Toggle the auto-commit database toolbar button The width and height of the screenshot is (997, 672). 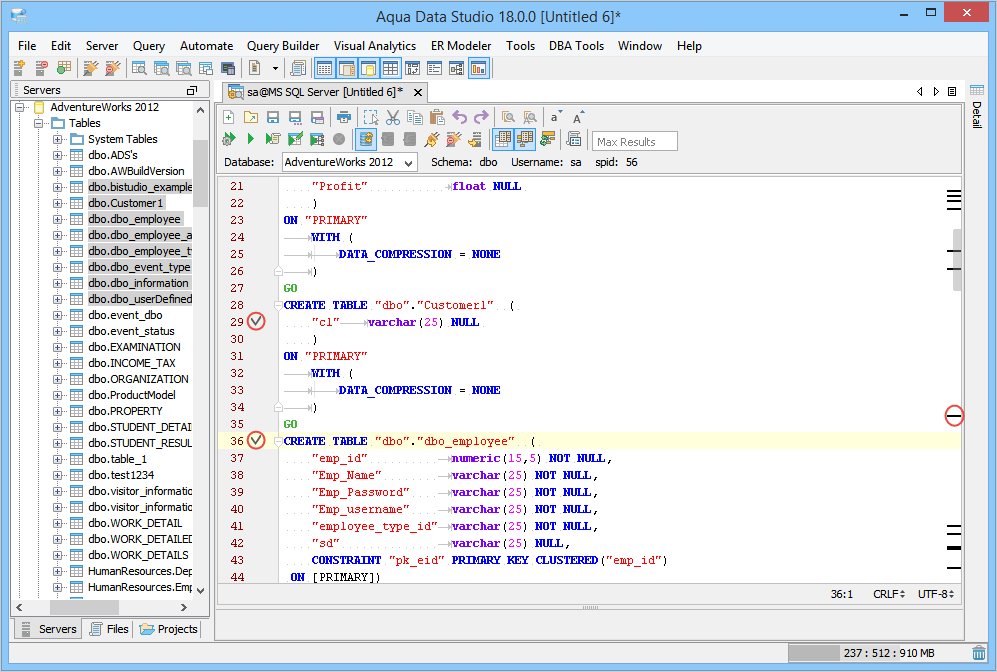366,139
